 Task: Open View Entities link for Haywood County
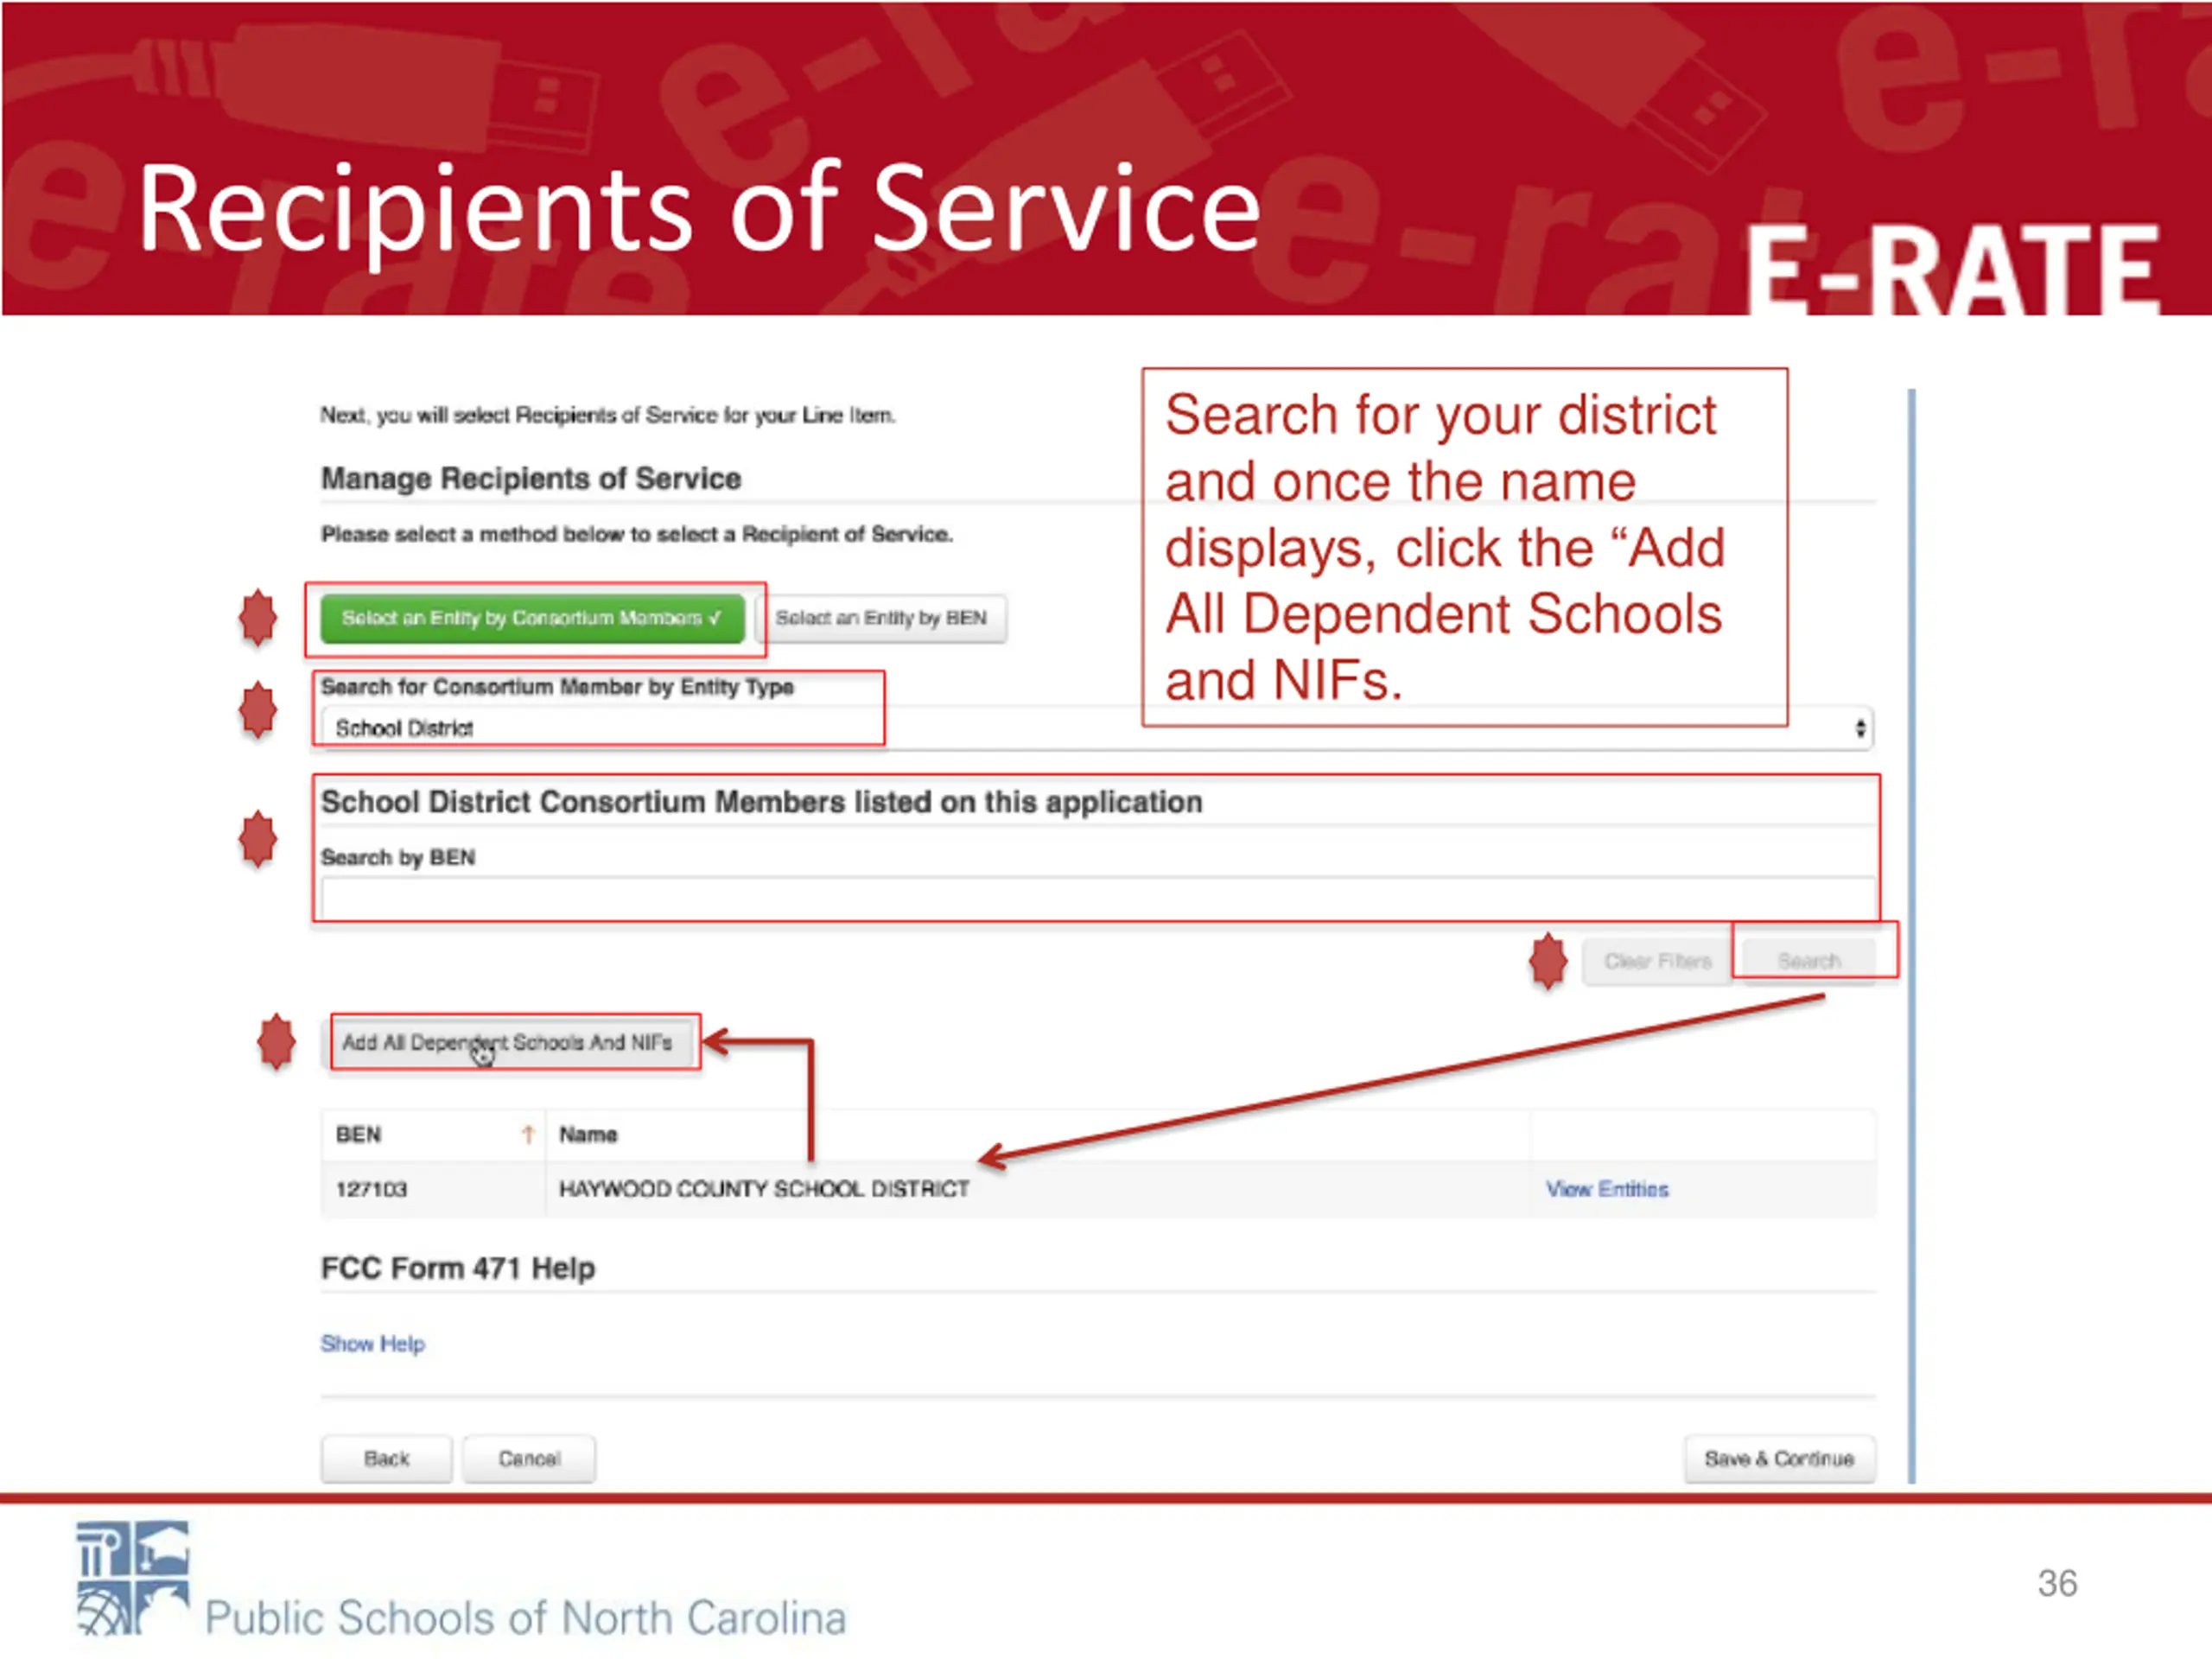[x=1607, y=1190]
